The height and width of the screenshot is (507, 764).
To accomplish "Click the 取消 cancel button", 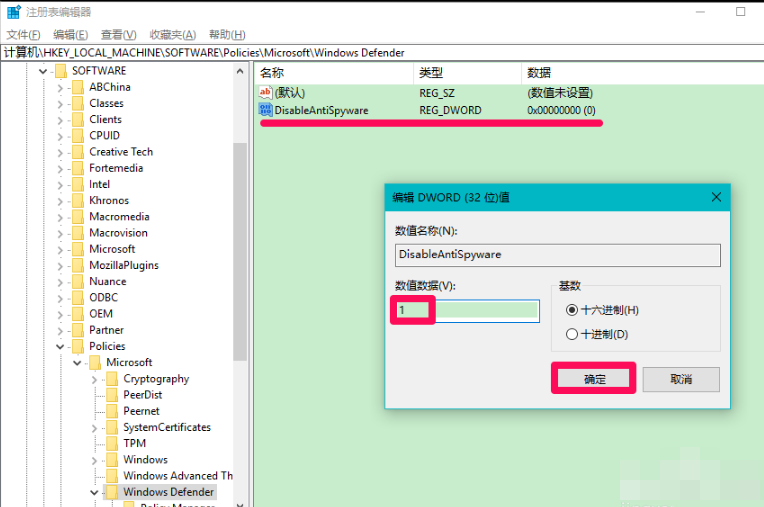I will tap(681, 379).
